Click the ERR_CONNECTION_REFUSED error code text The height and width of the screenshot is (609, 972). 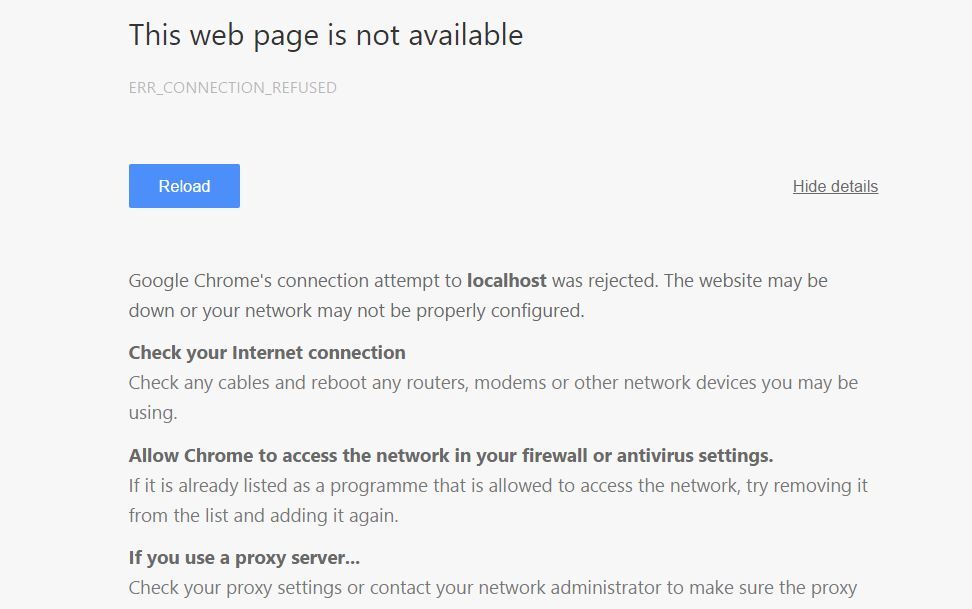233,88
